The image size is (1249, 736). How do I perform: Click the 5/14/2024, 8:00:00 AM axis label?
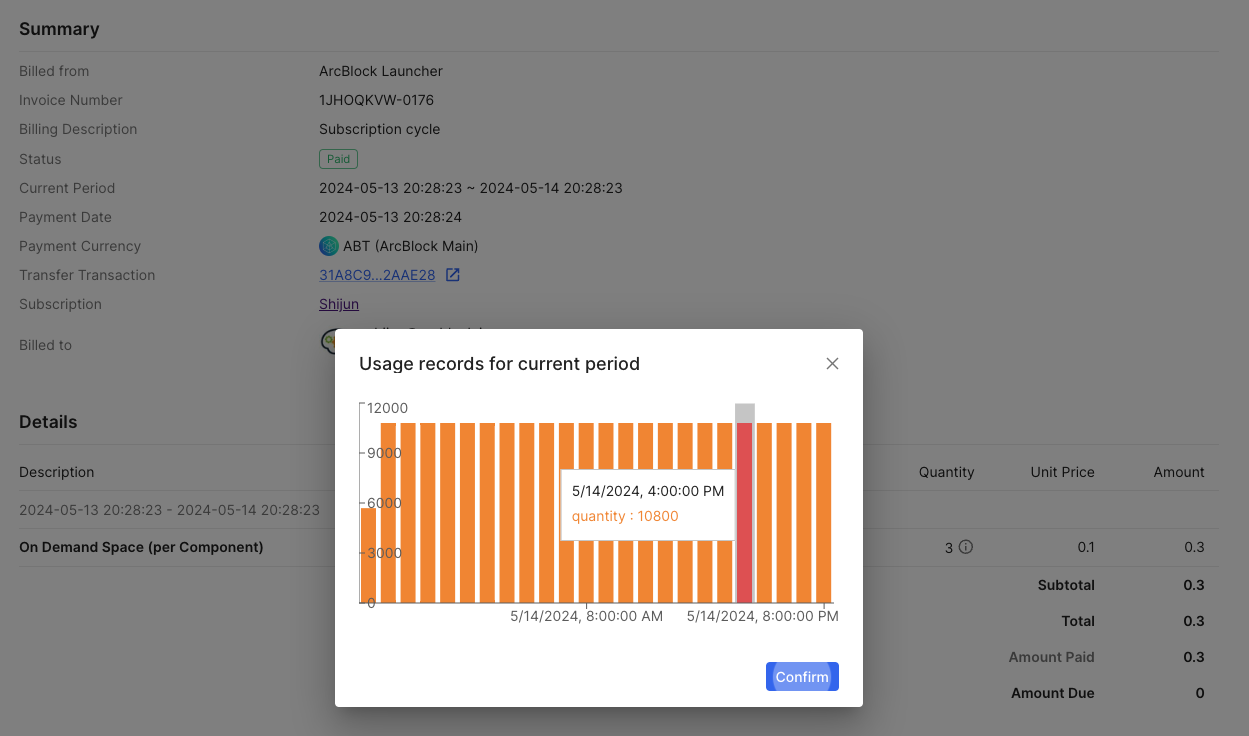coord(587,616)
